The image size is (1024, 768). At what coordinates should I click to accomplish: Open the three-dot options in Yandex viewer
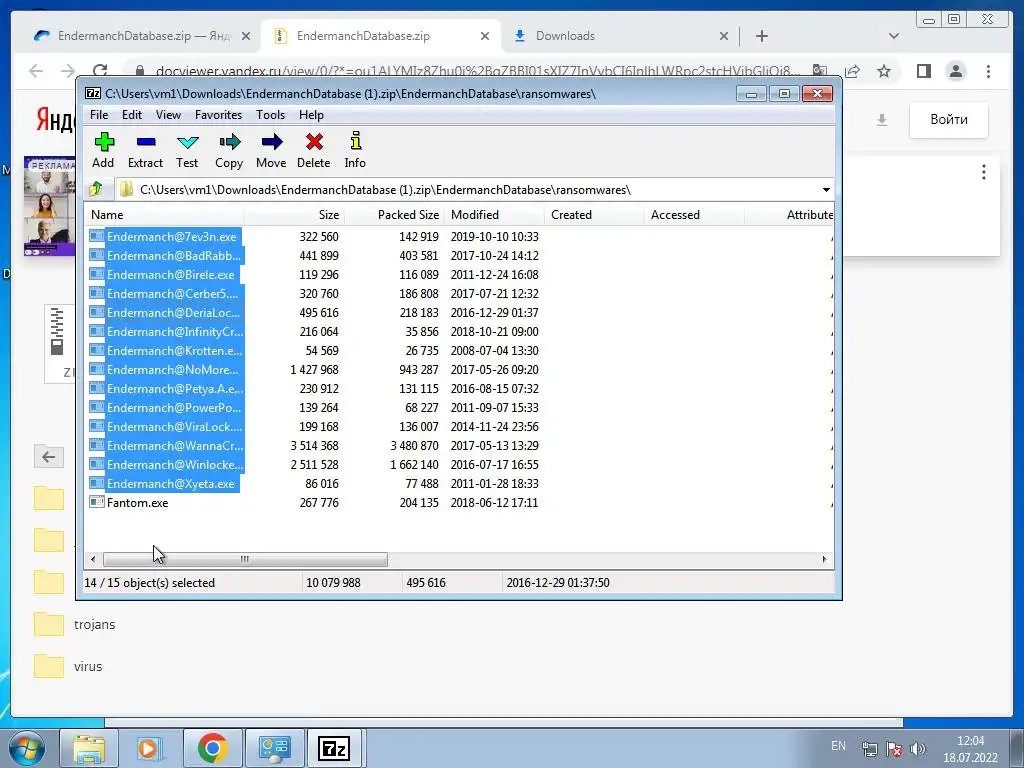984,172
